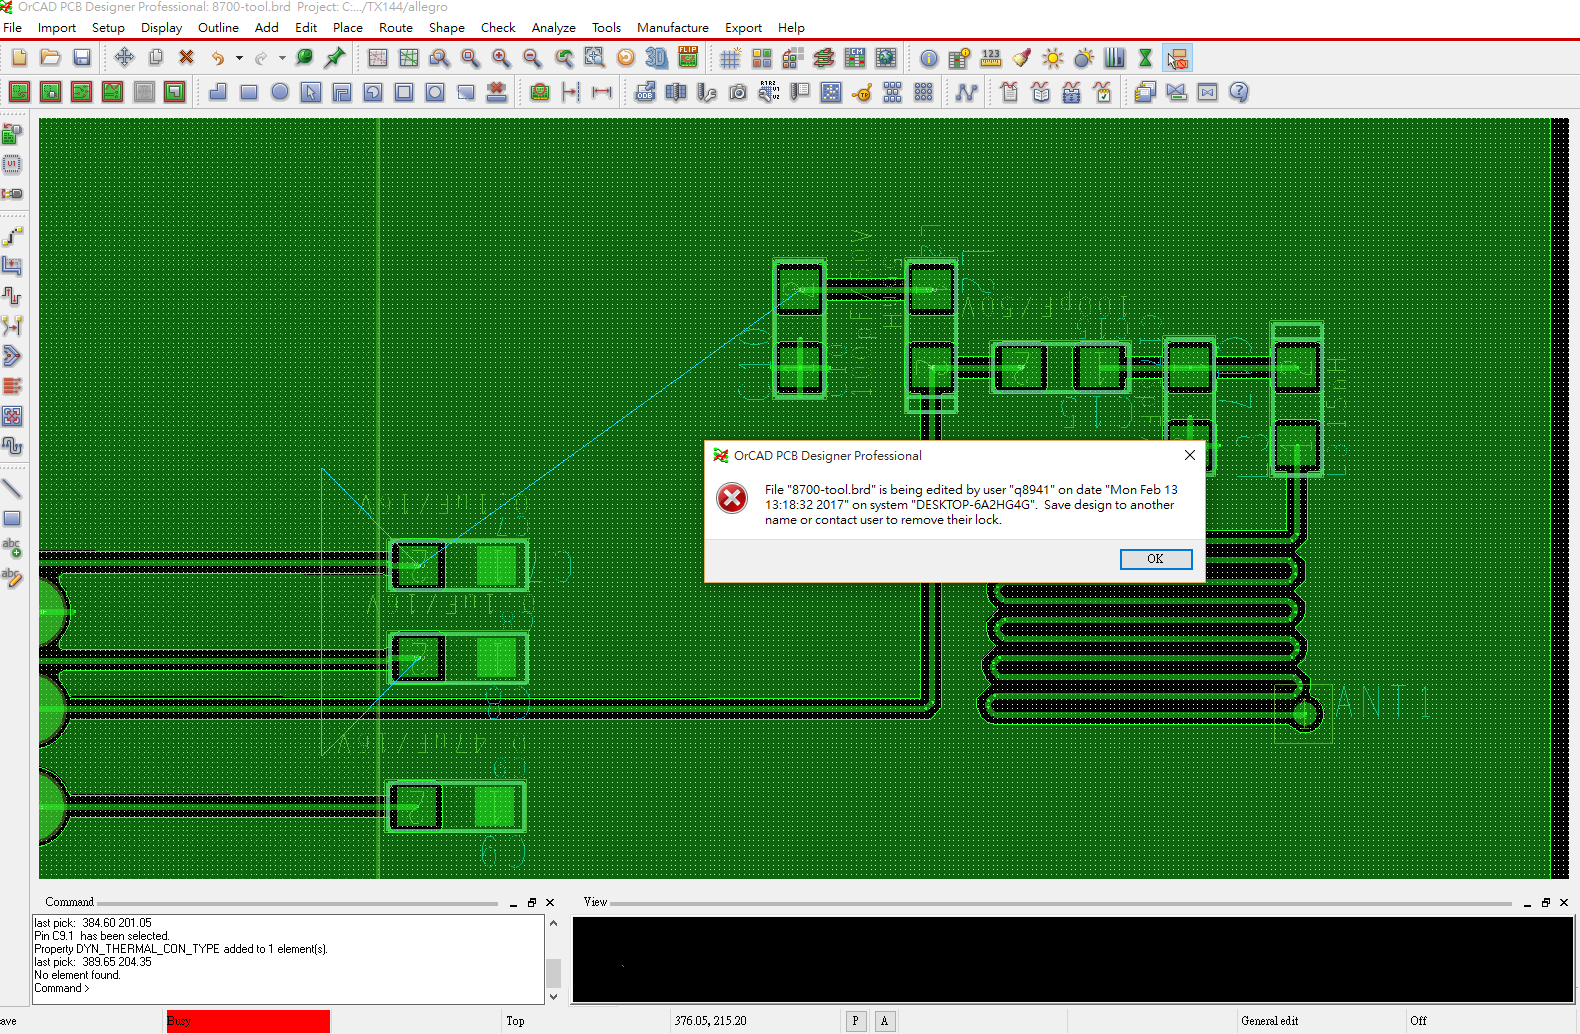Toggle the A button in status bar
This screenshot has height=1034, width=1580.
point(885,1021)
